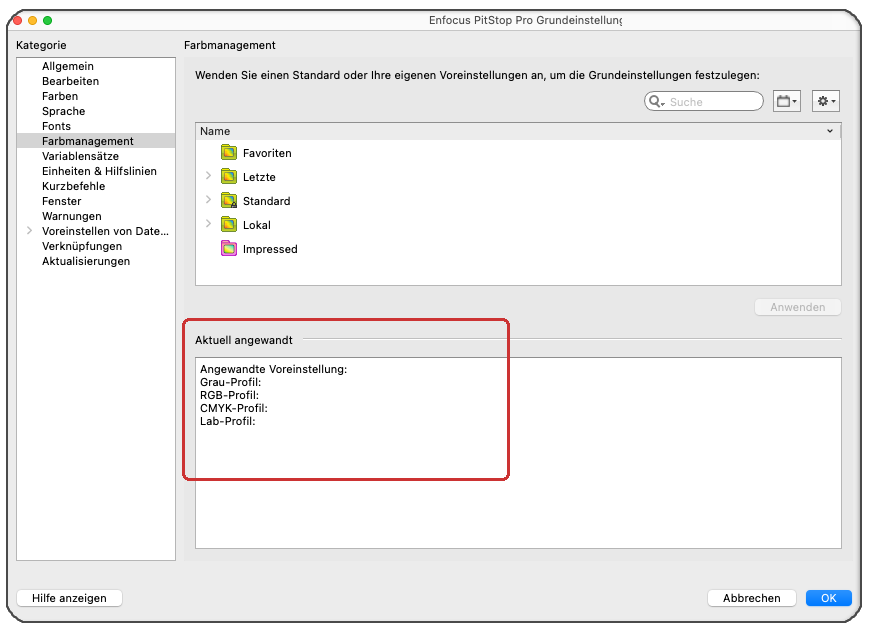Screen dimensions: 871x635
Task: Click the Favoriten folder icon
Action: tap(229, 153)
